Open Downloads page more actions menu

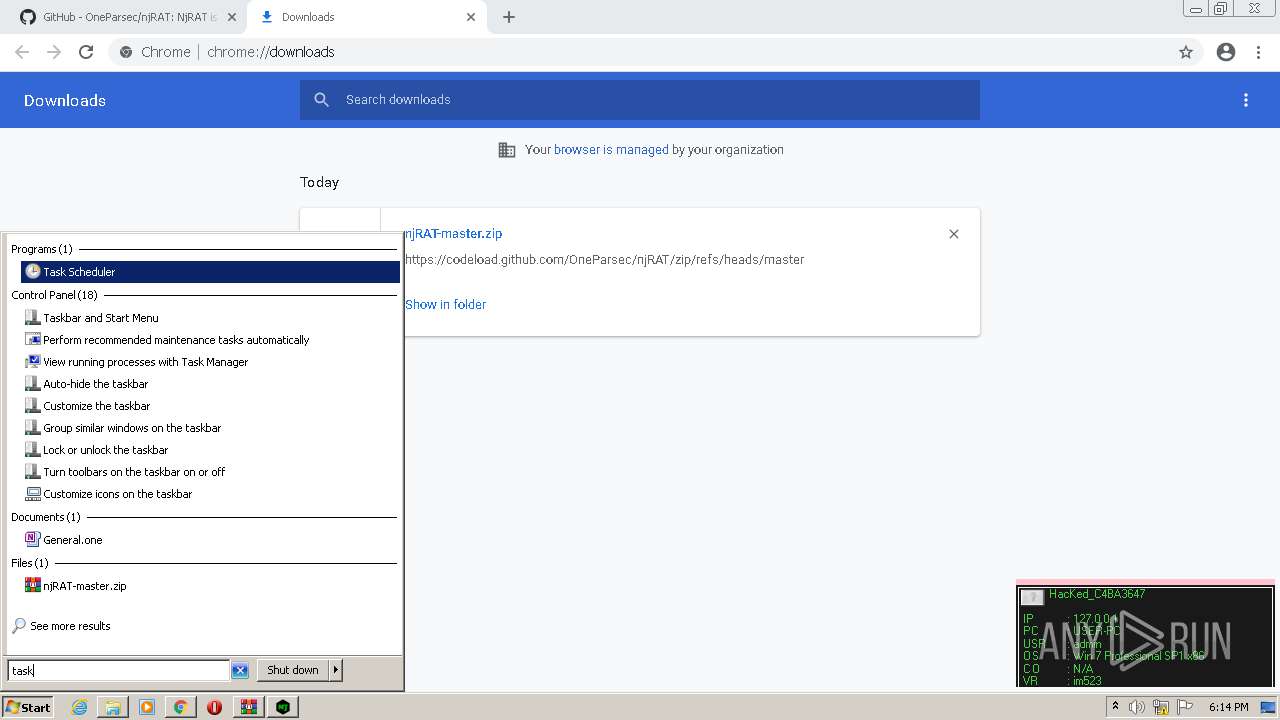pos(1246,100)
